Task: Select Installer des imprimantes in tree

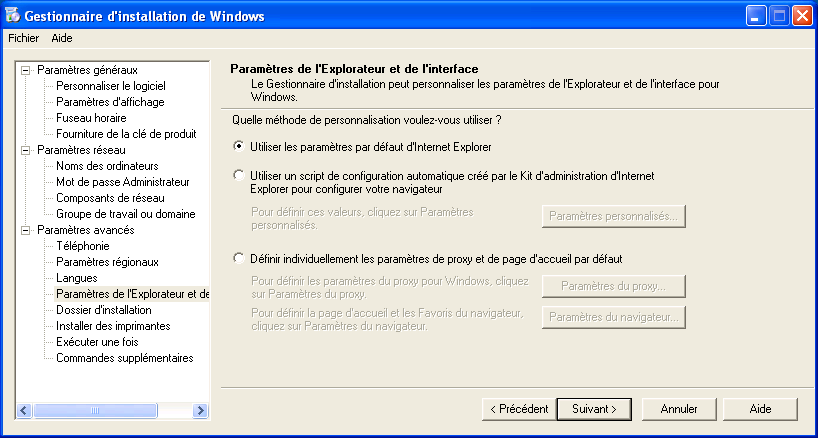Action: (x=113, y=326)
